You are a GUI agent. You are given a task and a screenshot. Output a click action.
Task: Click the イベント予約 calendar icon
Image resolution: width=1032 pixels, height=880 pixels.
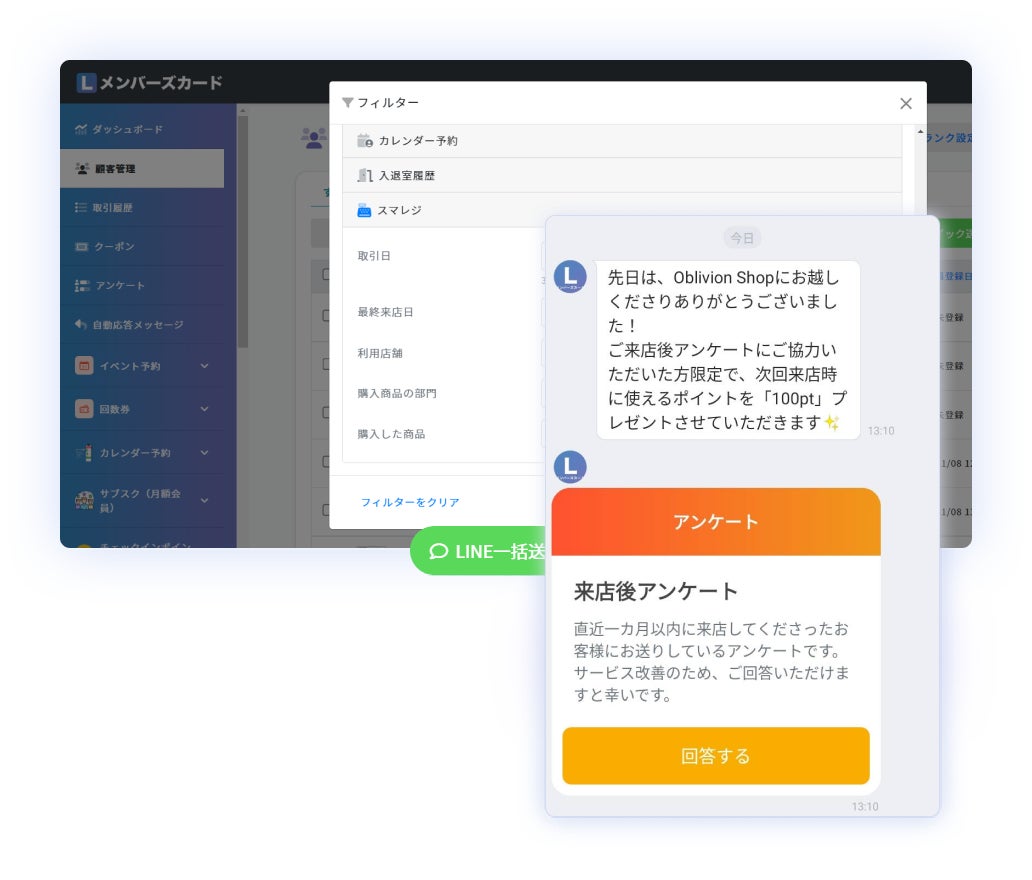84,365
